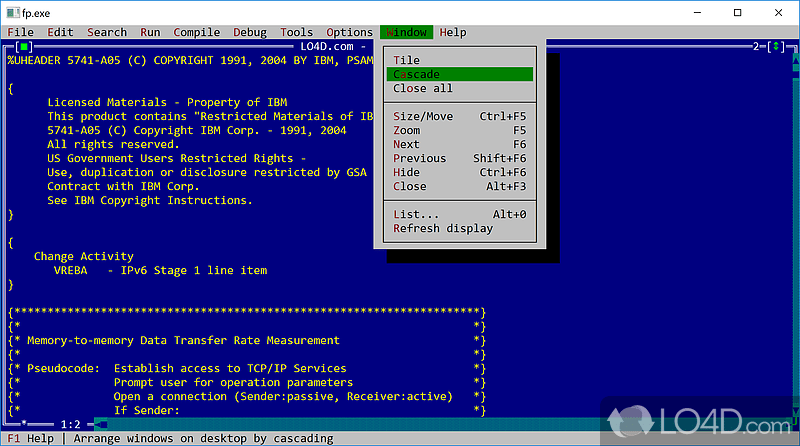800x446 pixels.
Task: Open the Options menu
Action: coord(349,32)
